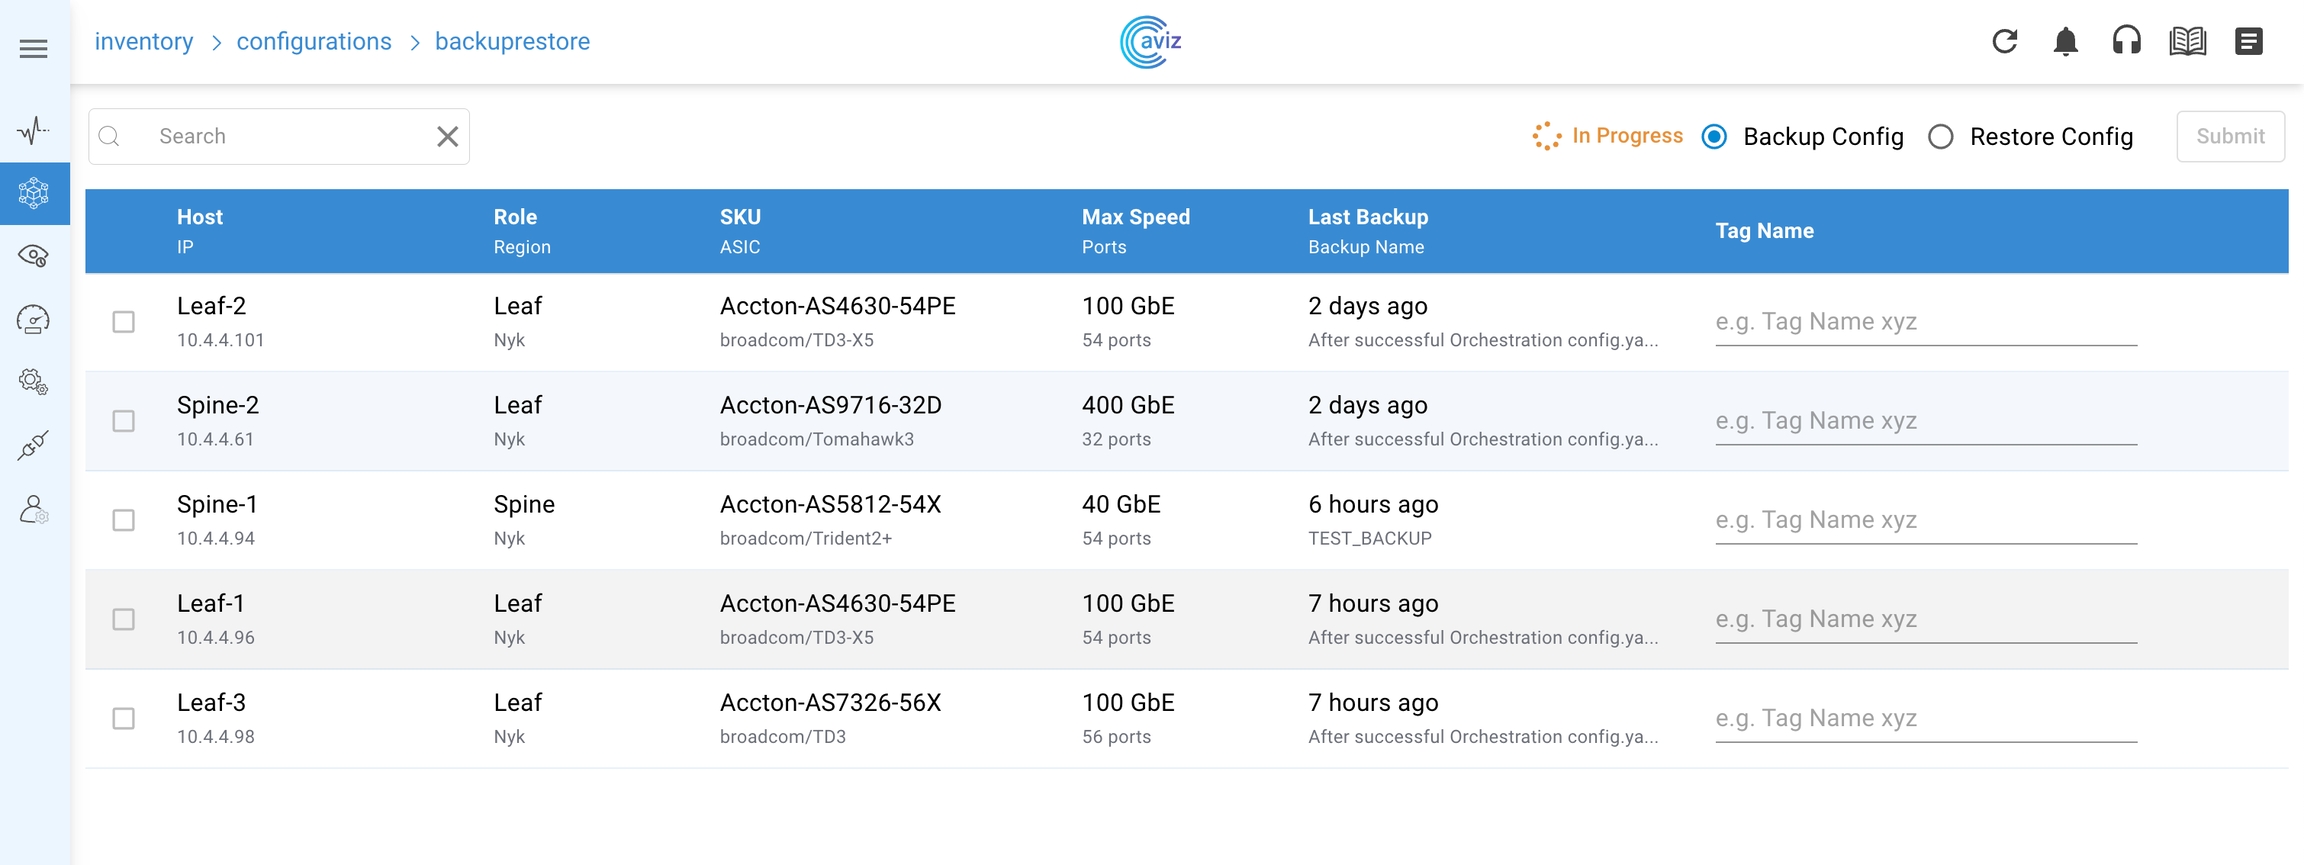This screenshot has width=2304, height=865.
Task: Select the Restore Config radio option
Action: point(1941,137)
